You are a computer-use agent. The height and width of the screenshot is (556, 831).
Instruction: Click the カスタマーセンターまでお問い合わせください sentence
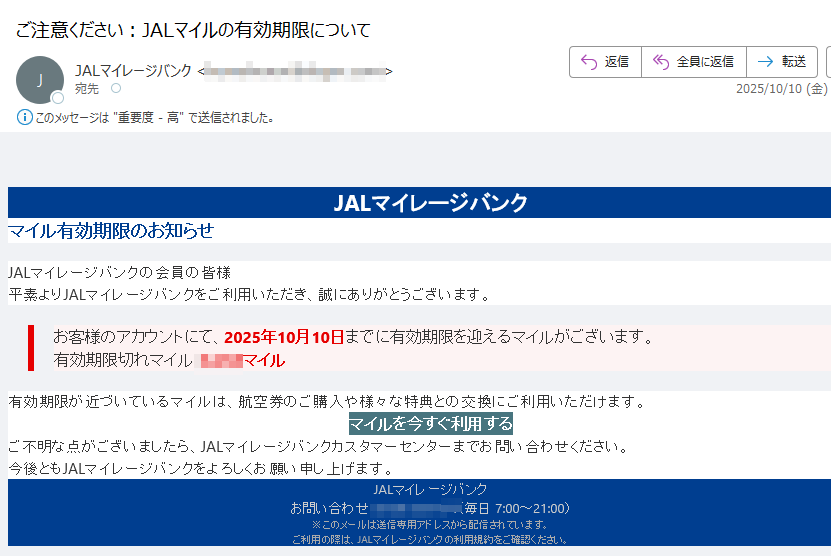coord(319,446)
